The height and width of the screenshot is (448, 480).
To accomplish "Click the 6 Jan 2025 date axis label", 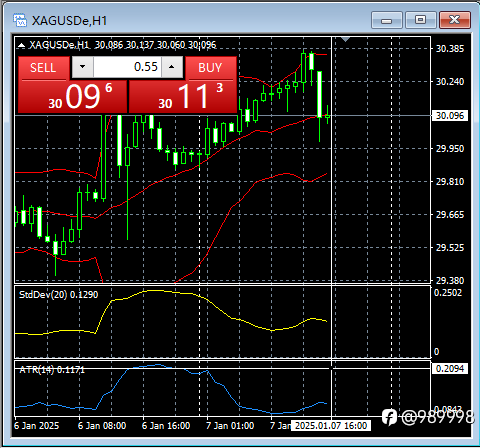I will (x=37, y=426).
